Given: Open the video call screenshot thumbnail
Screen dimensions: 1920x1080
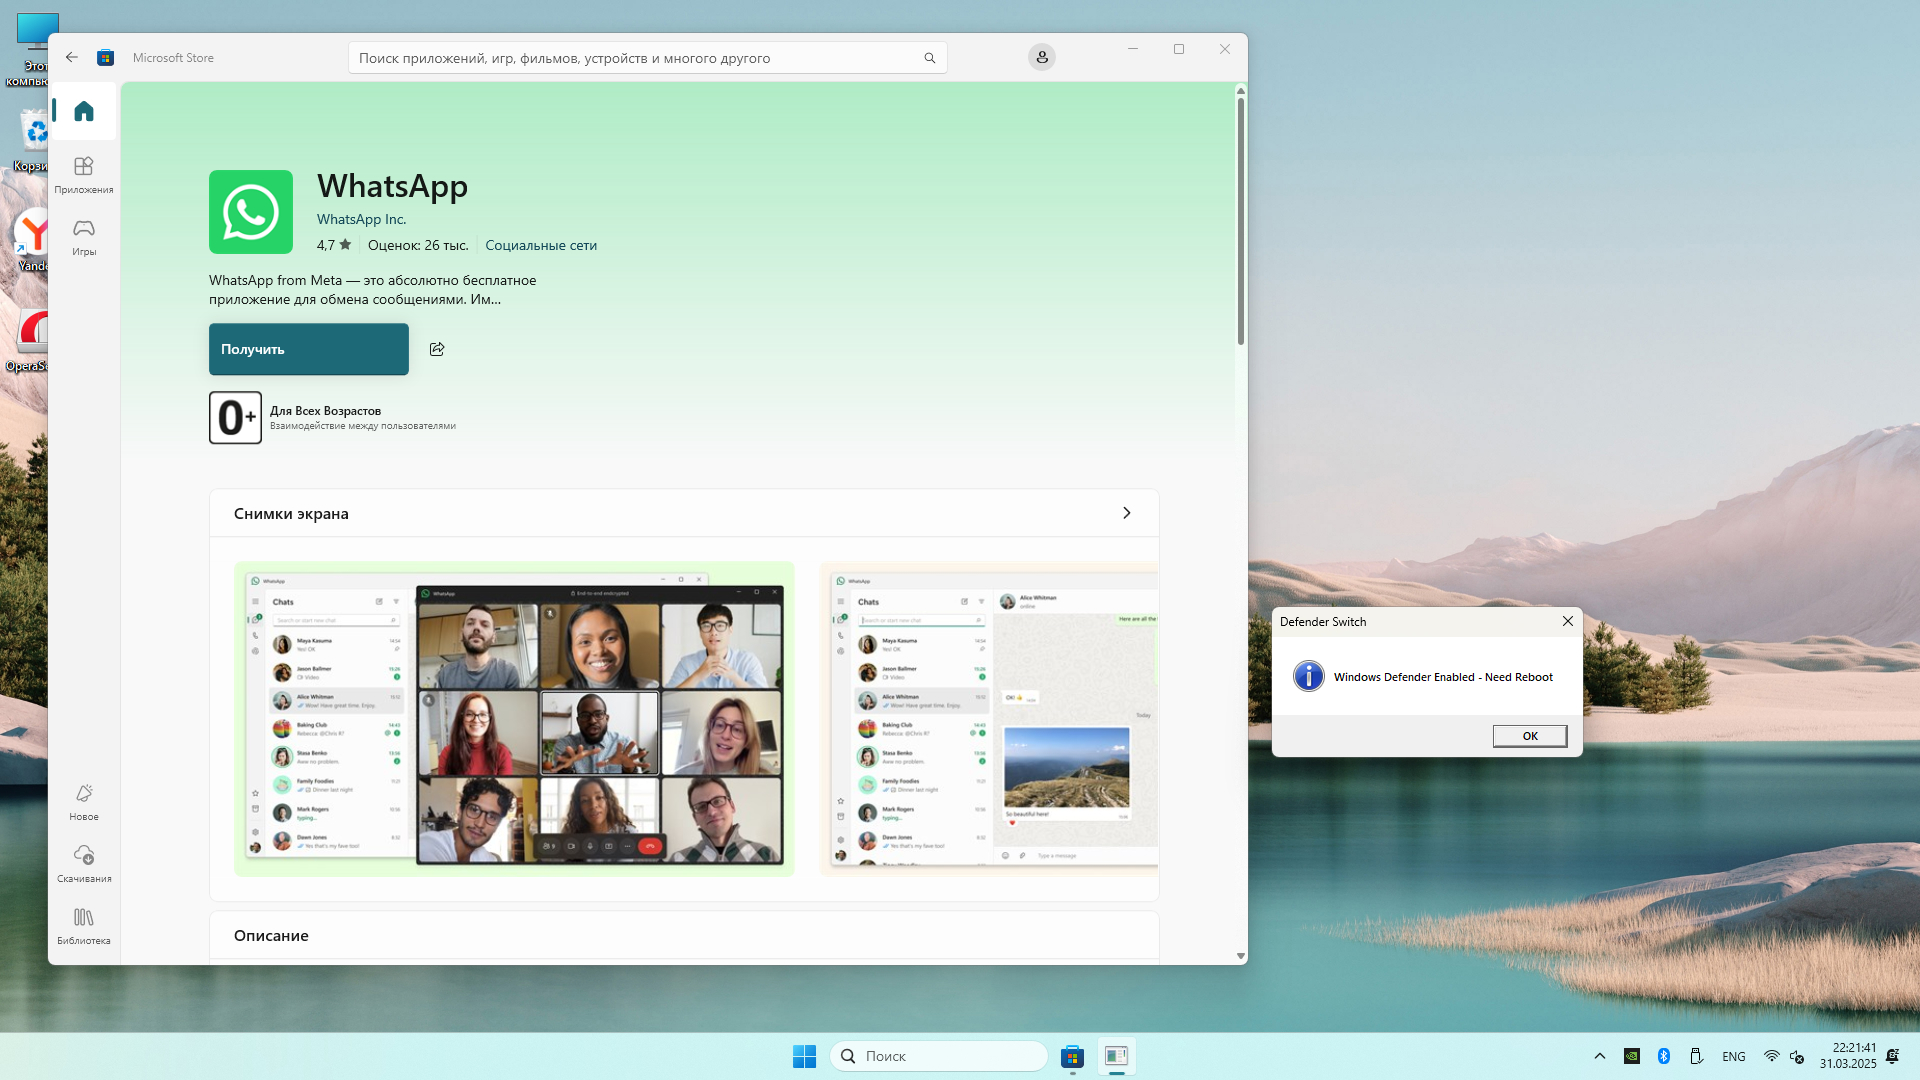Looking at the screenshot, I should [514, 718].
